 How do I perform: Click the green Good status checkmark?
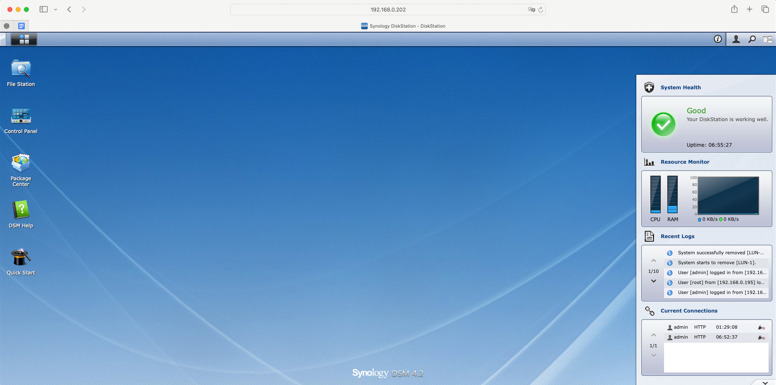(663, 124)
